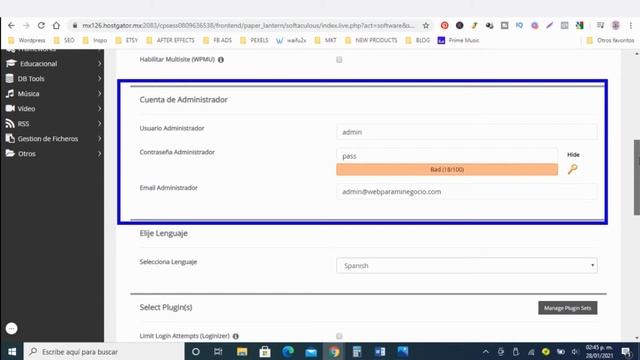Open the Chrome three-dot menu
The width and height of the screenshot is (640, 360).
[x=631, y=25]
